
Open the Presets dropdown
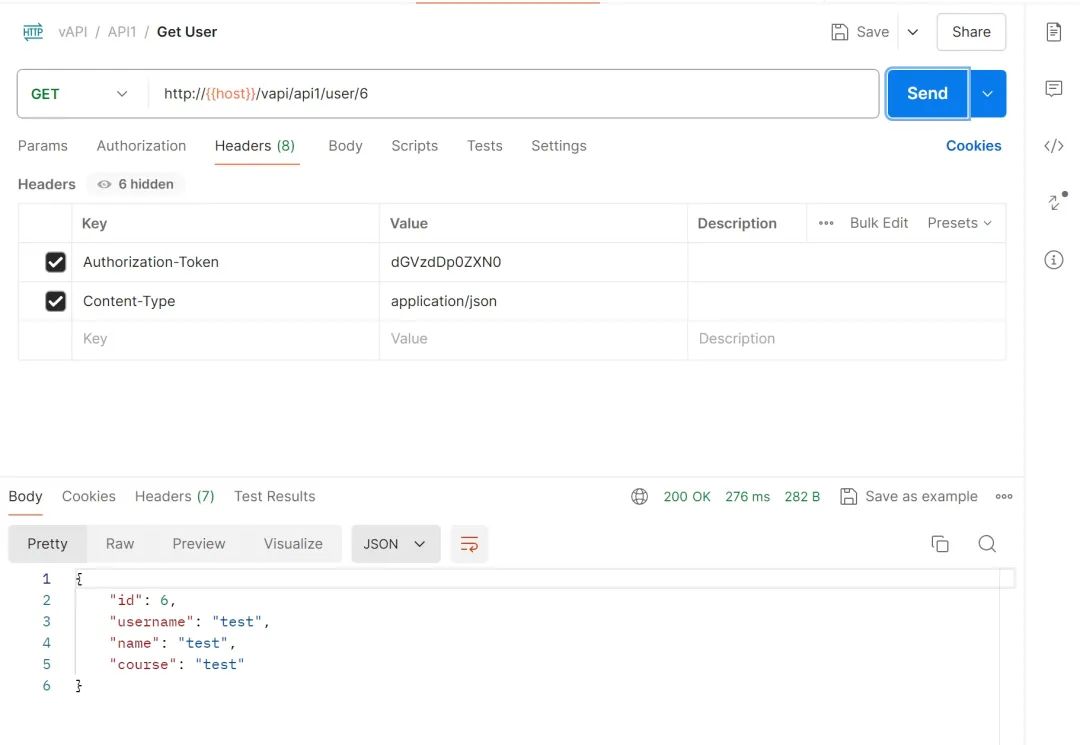[x=959, y=223]
